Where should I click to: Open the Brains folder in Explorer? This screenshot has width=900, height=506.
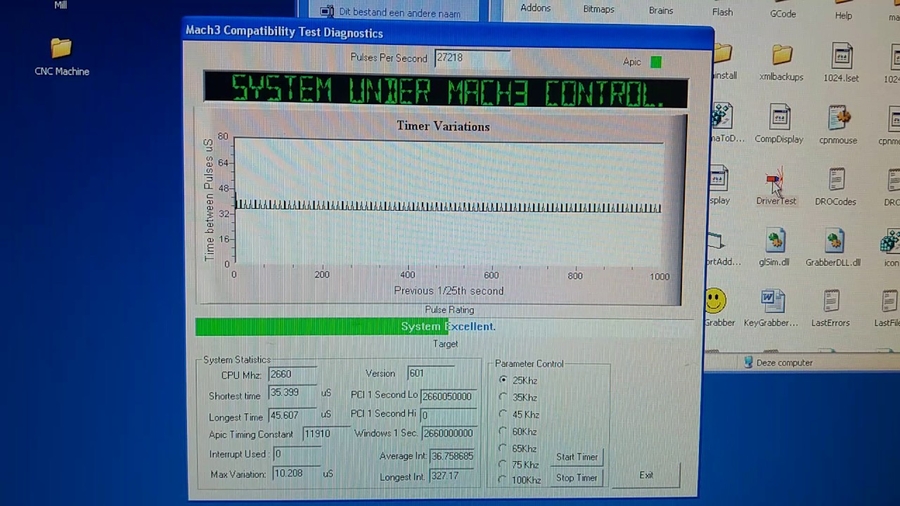point(661,10)
